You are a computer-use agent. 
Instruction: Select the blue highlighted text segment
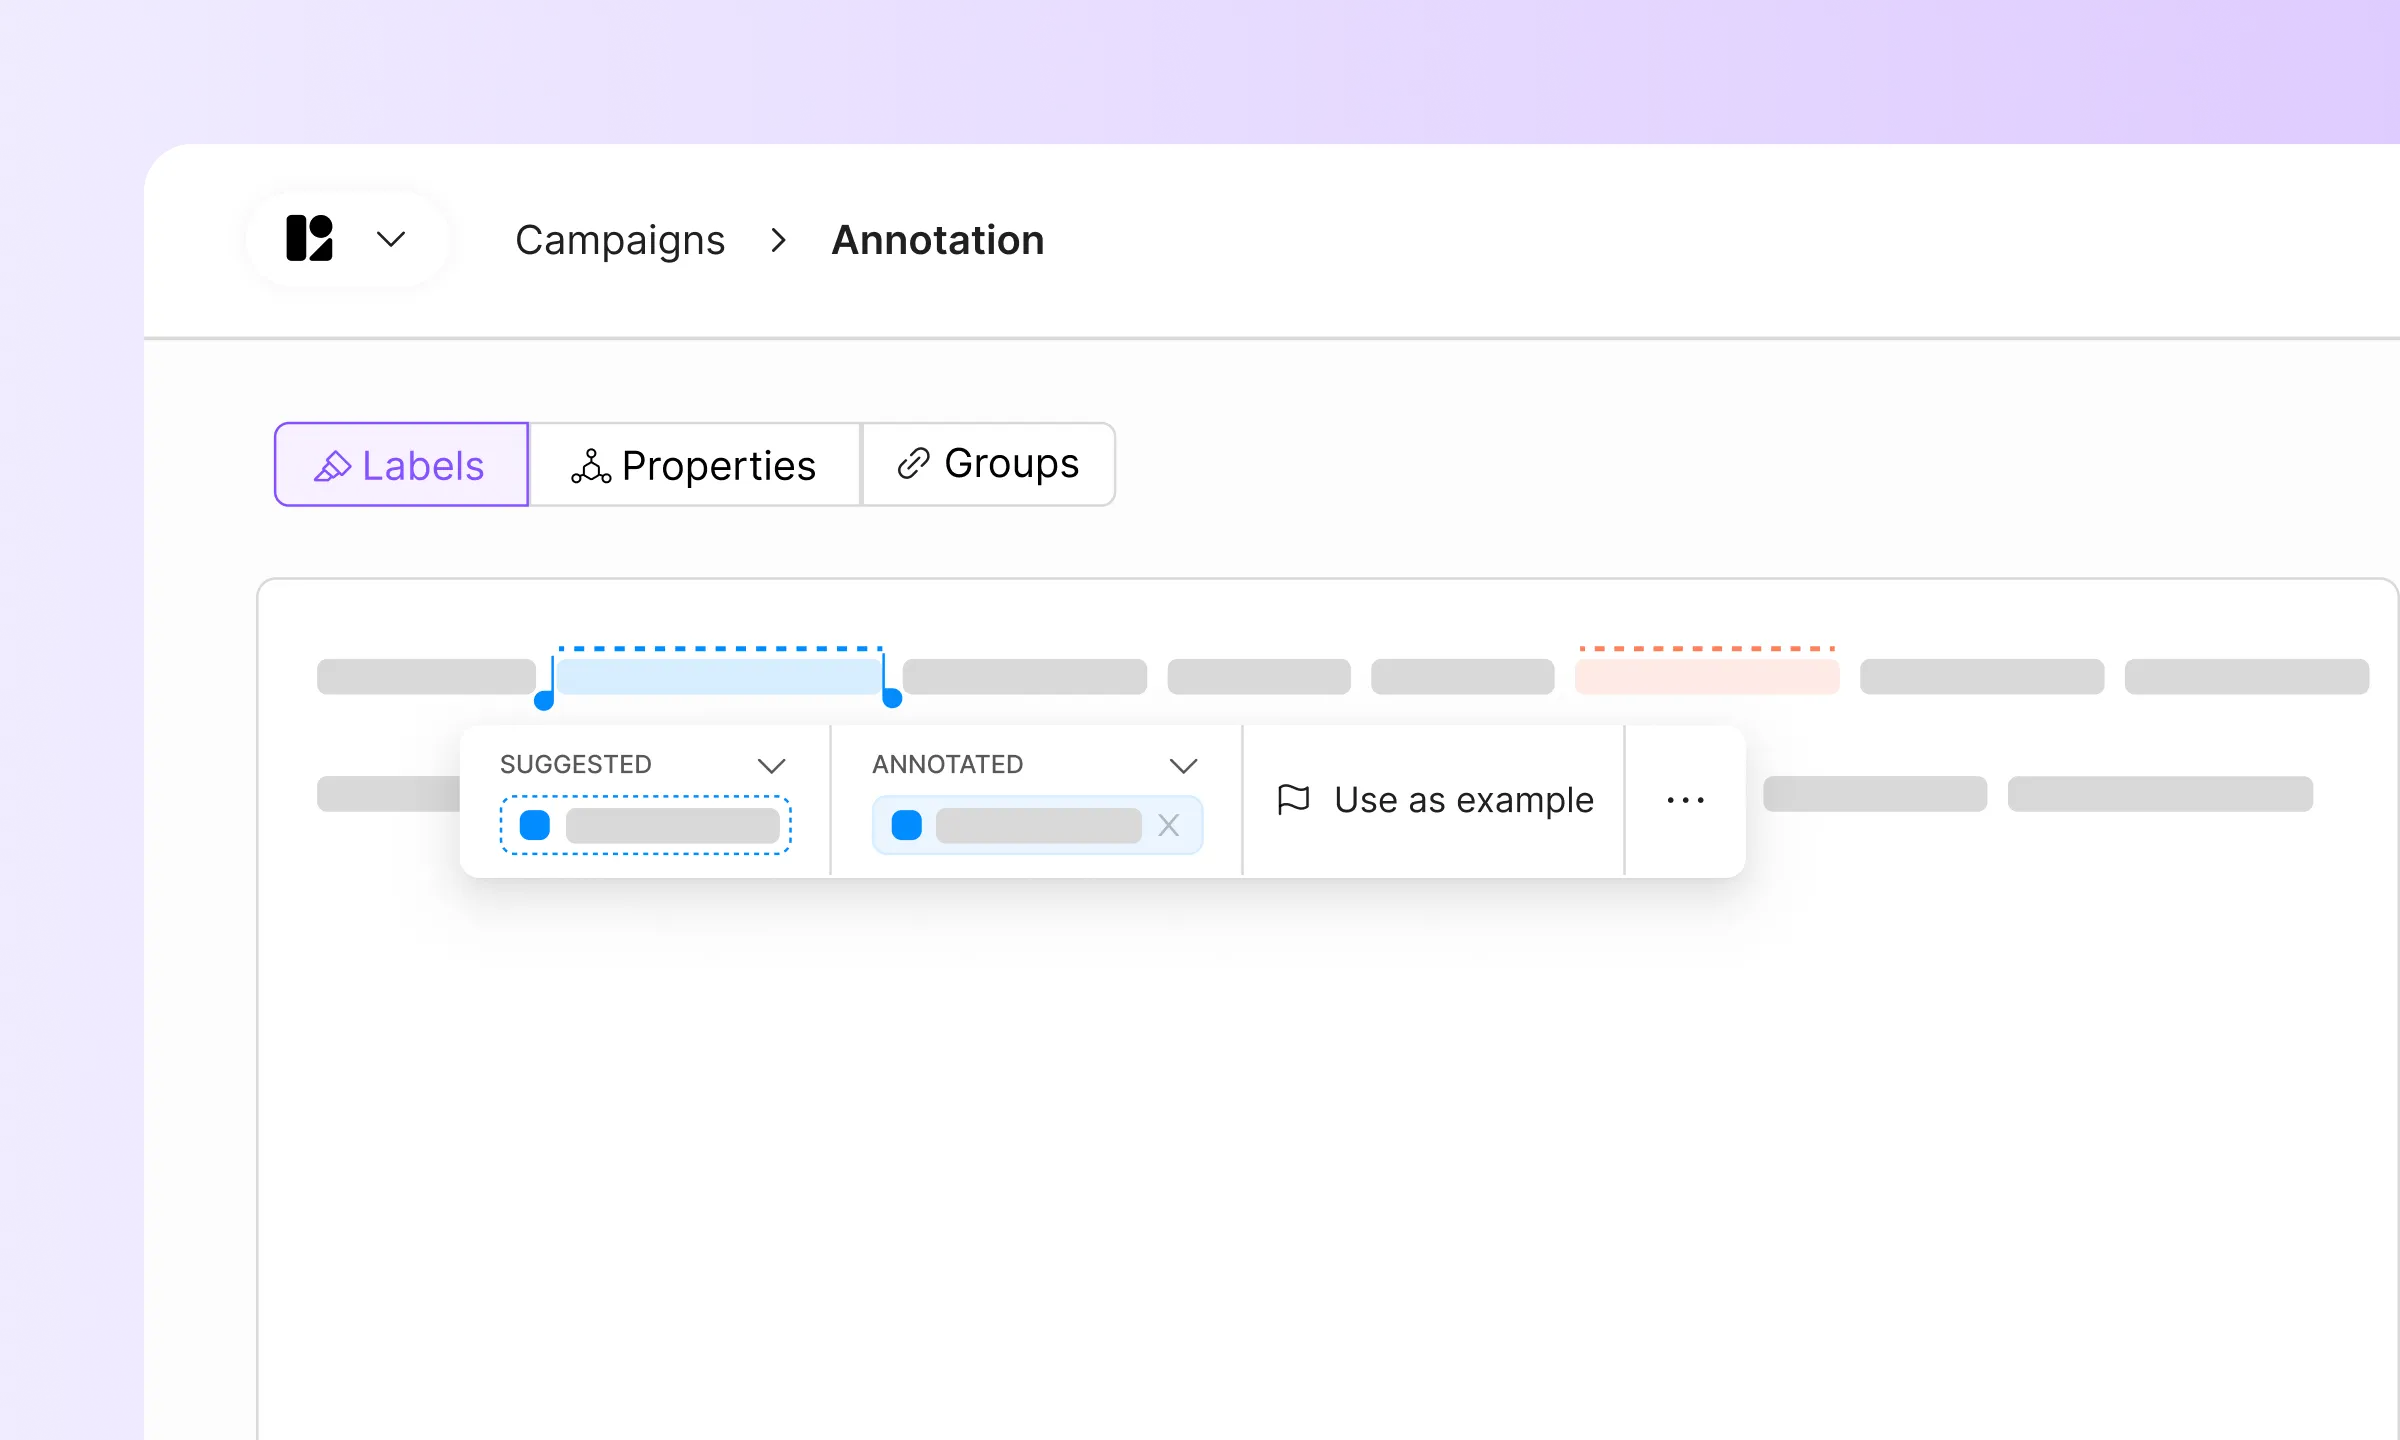pyautogui.click(x=720, y=676)
